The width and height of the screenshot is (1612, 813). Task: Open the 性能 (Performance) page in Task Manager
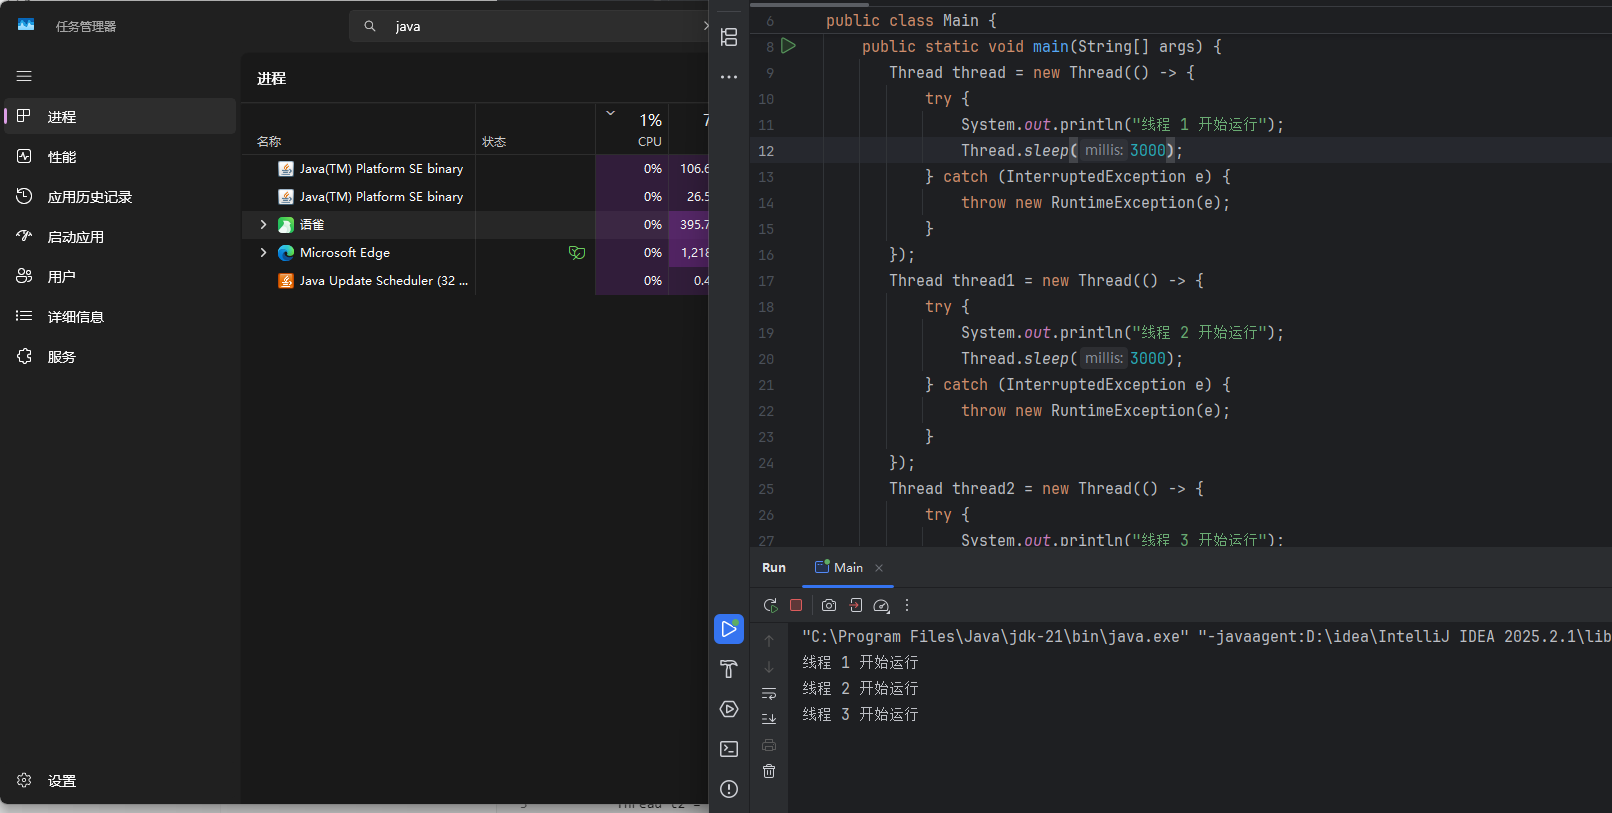(120, 156)
